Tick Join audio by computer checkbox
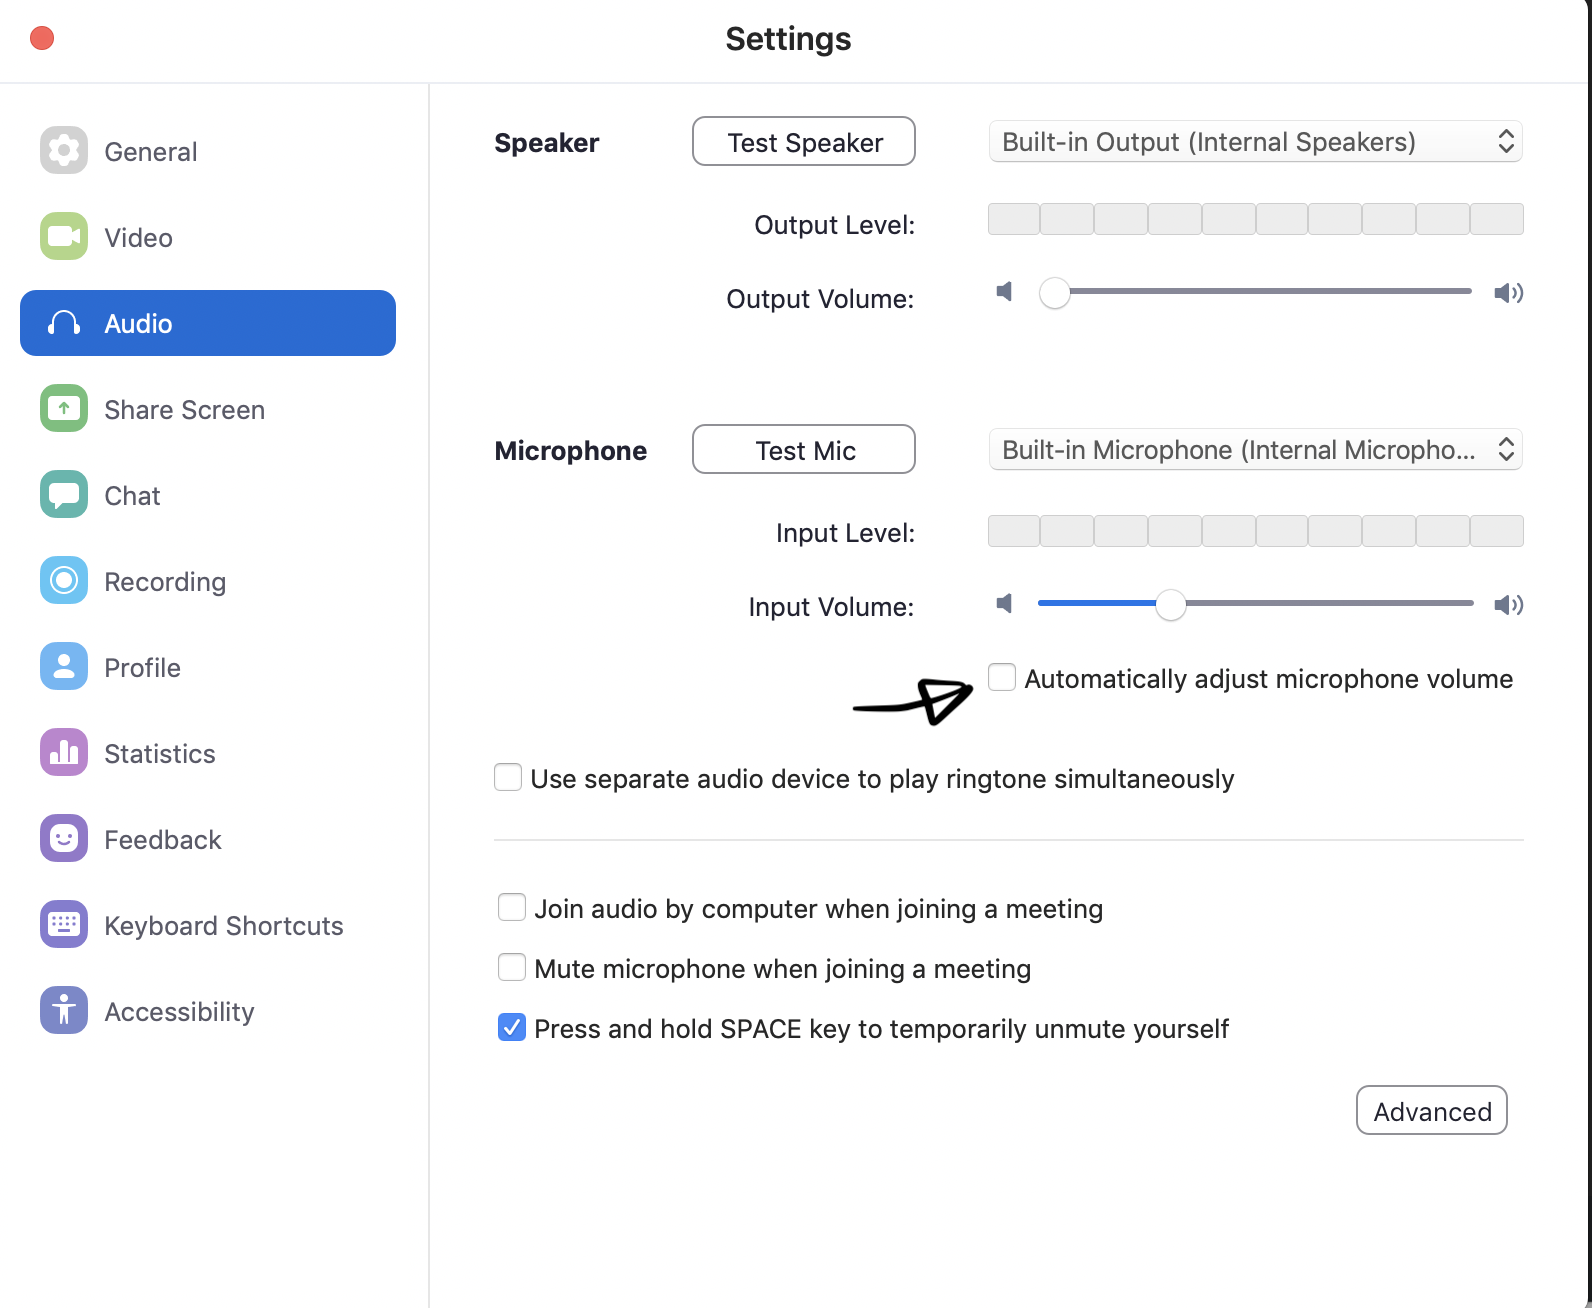The width and height of the screenshot is (1592, 1308). [512, 907]
